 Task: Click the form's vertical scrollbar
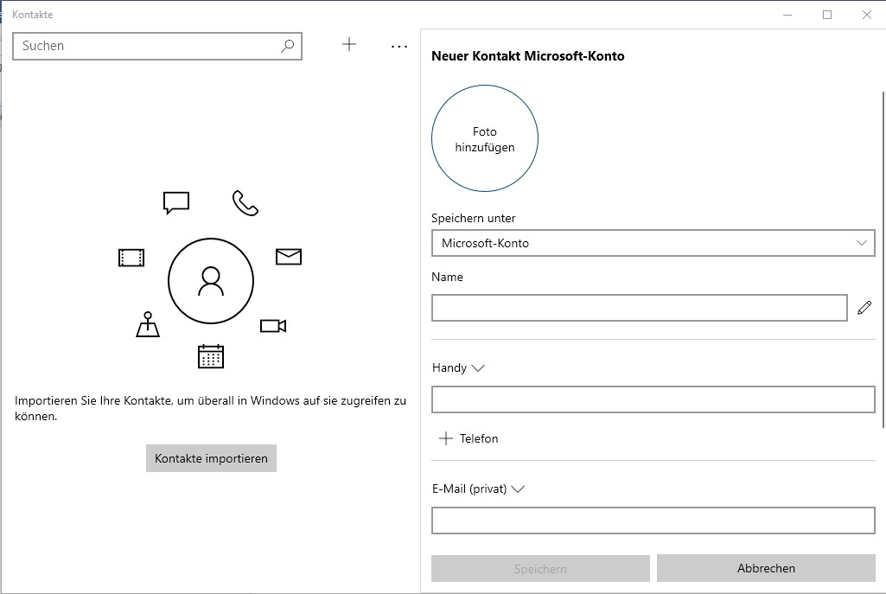pyautogui.click(x=883, y=259)
